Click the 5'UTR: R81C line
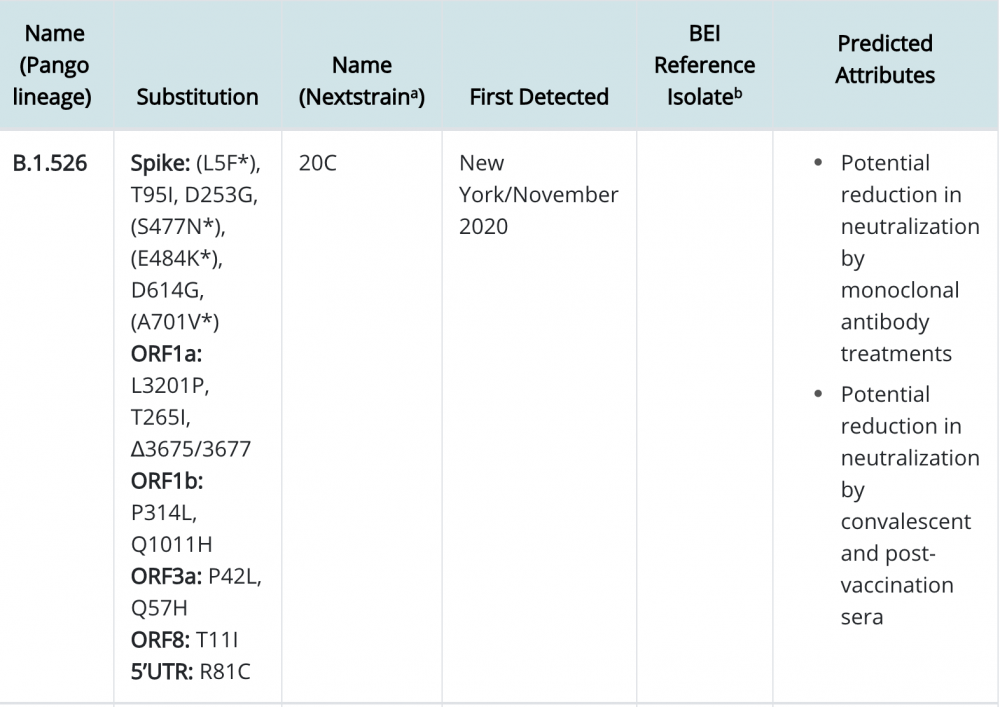The image size is (1000, 707). (190, 670)
